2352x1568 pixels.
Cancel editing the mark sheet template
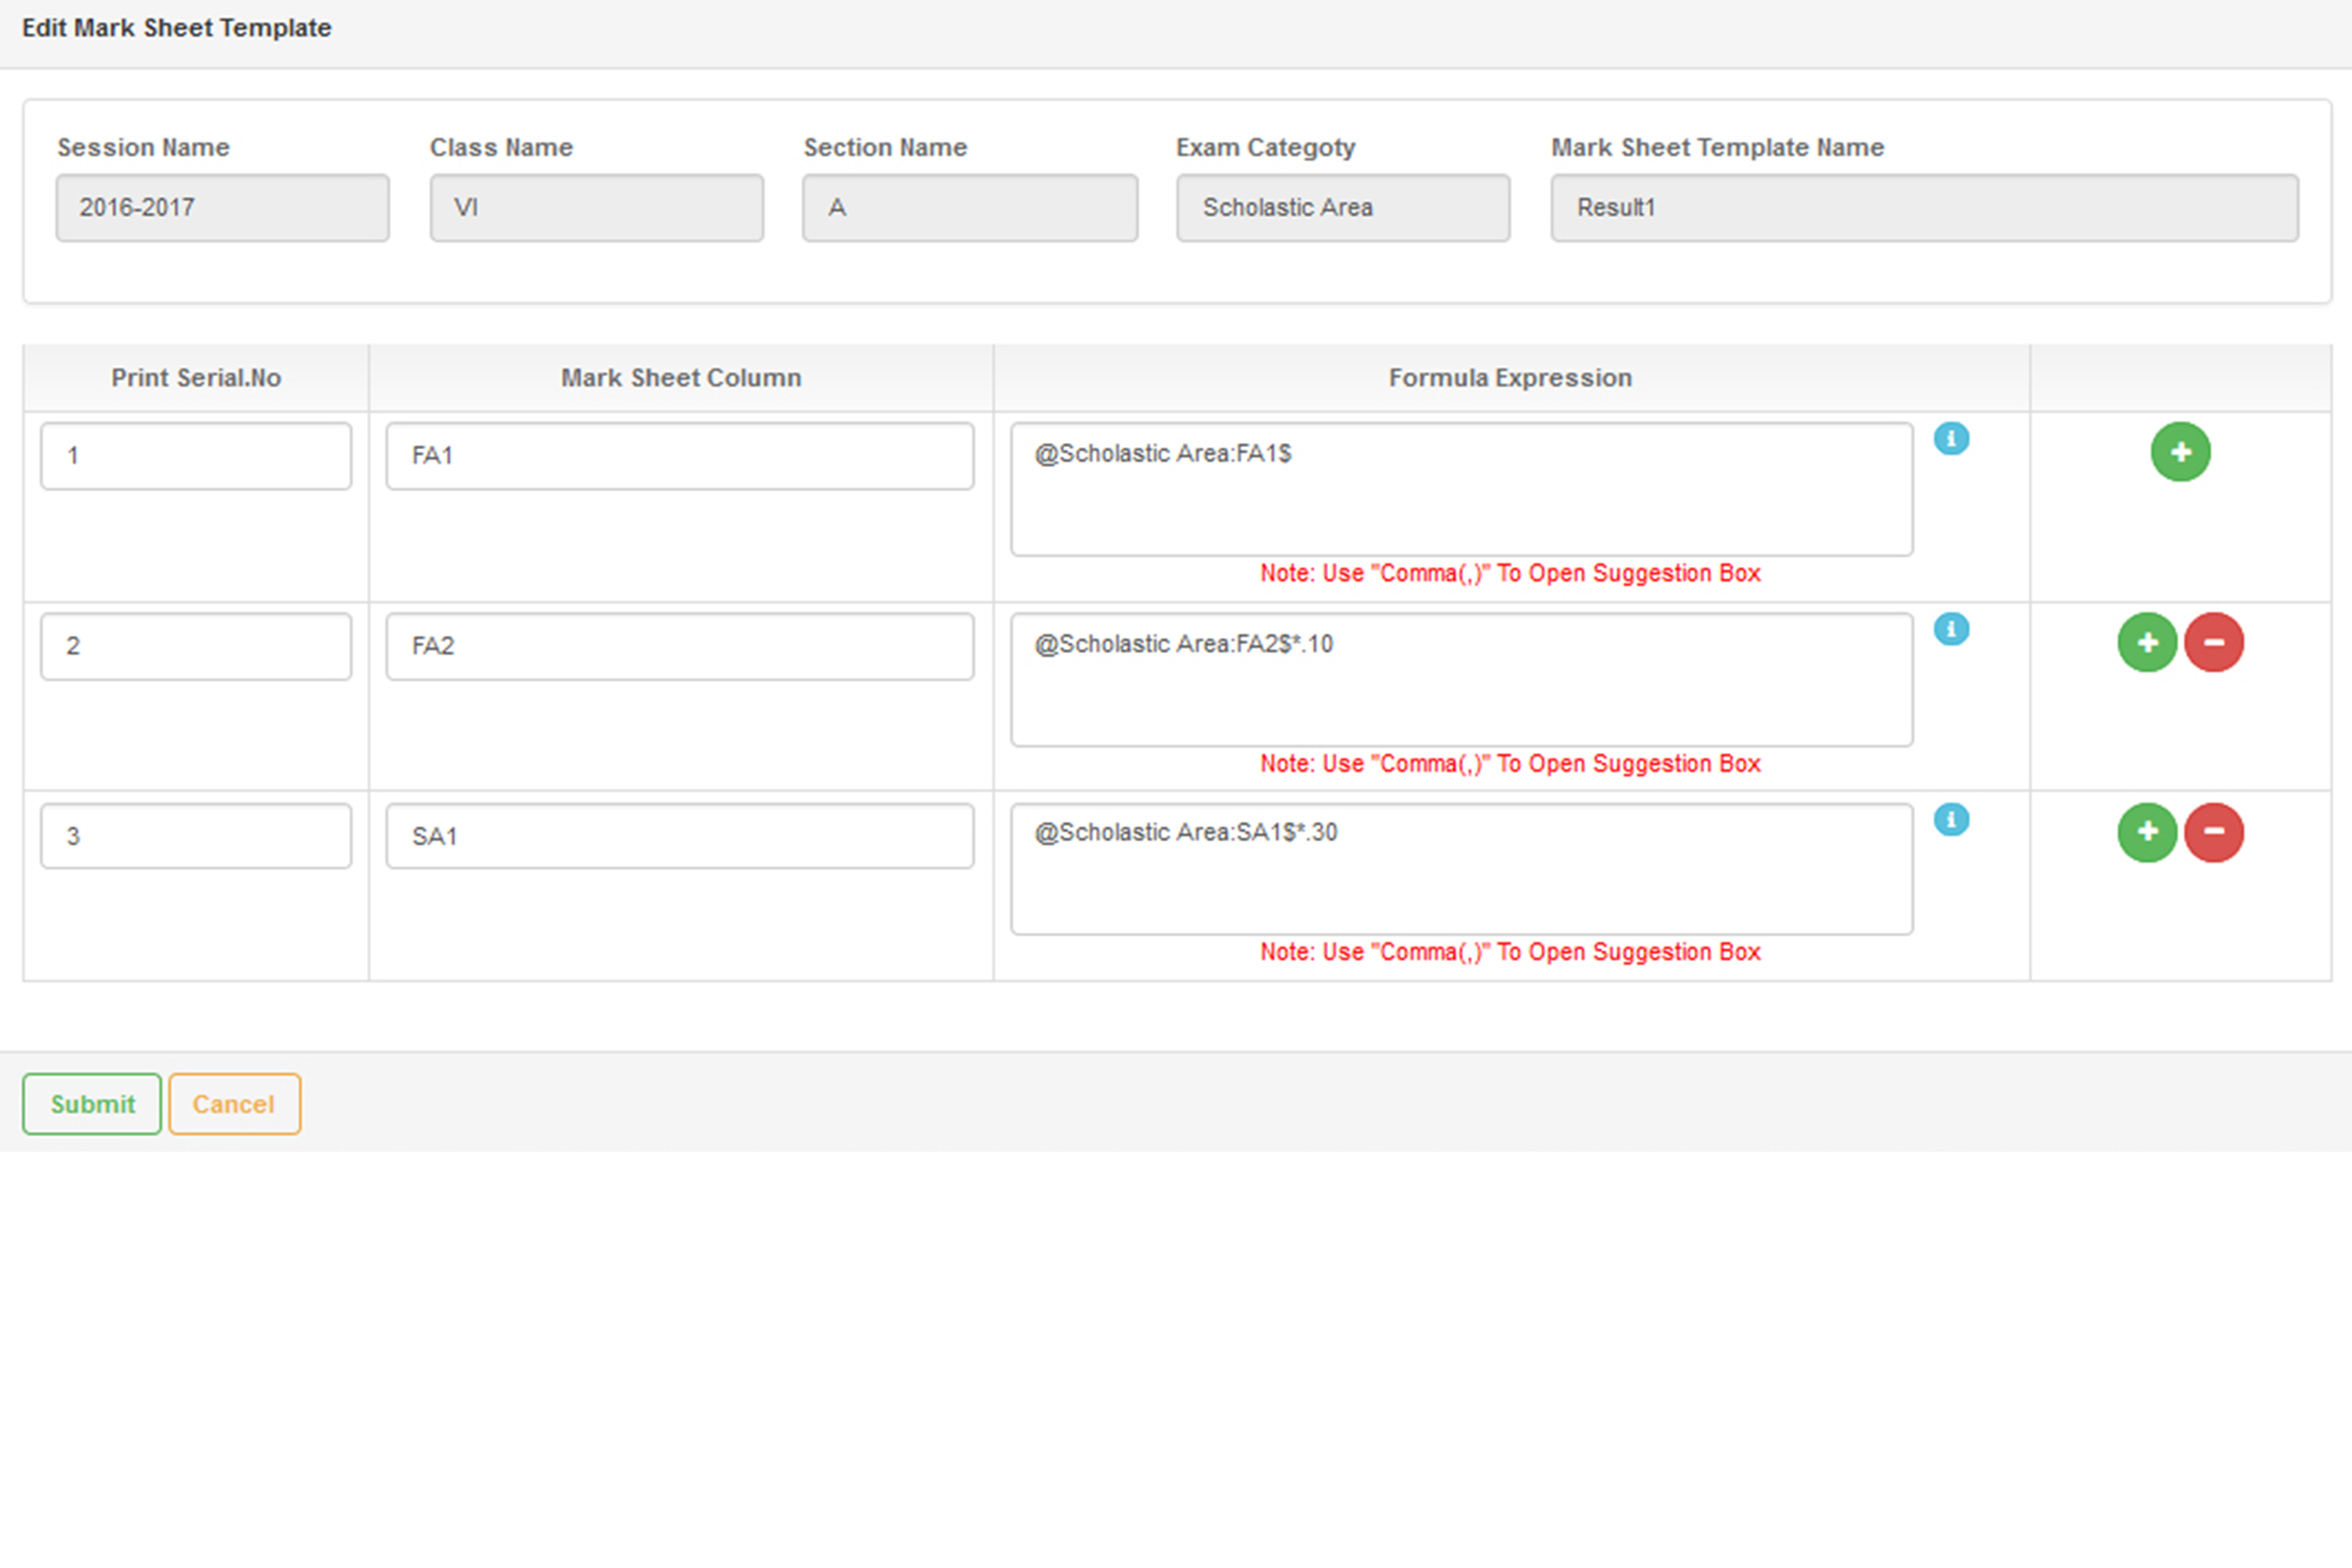234,1104
